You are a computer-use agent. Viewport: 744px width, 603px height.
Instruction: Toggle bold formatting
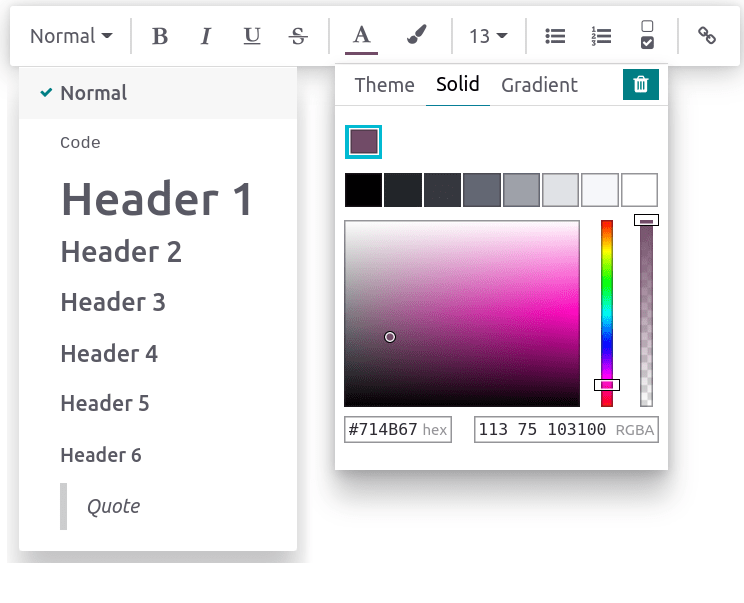tap(159, 36)
